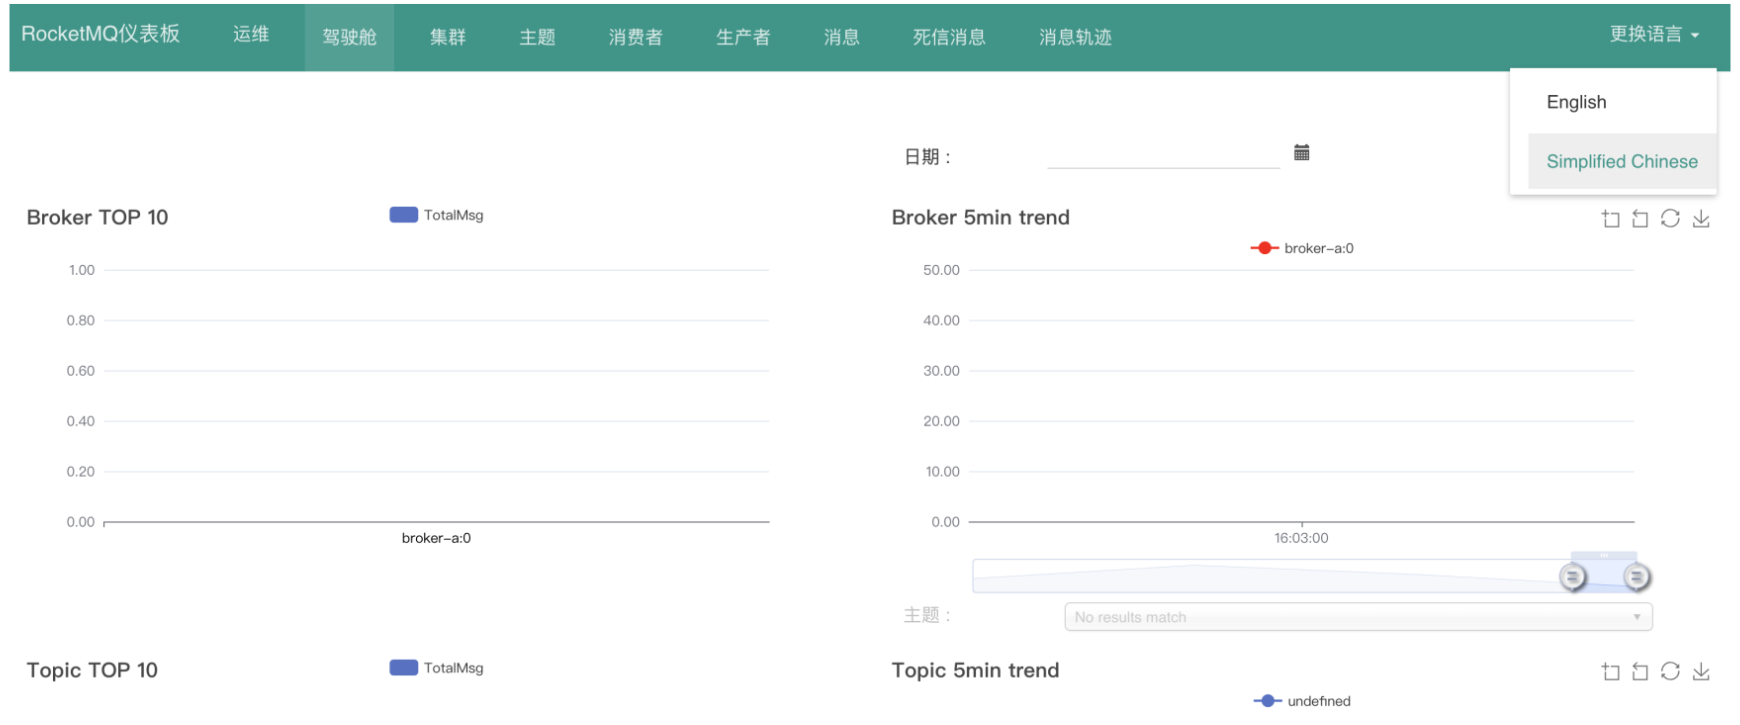Choose Simplified Chinese language option

[x=1621, y=161]
